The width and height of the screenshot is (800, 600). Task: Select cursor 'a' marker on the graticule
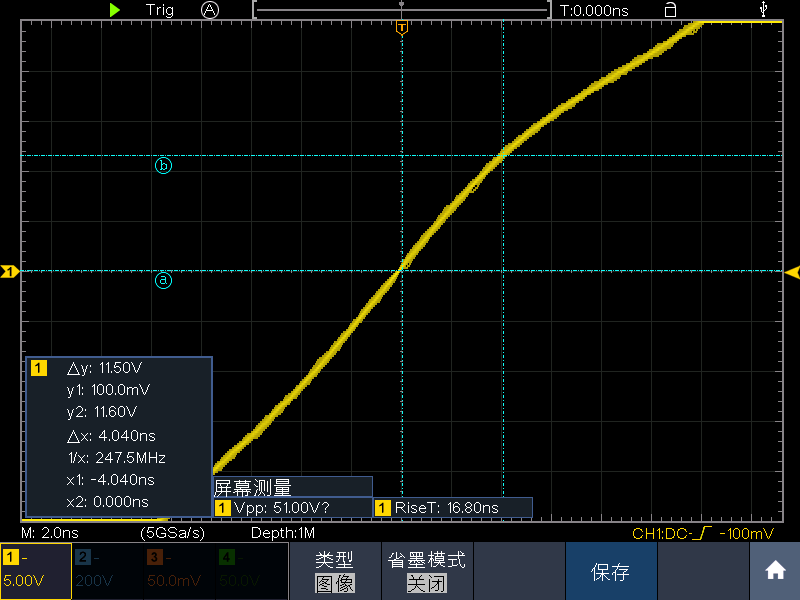point(164,281)
